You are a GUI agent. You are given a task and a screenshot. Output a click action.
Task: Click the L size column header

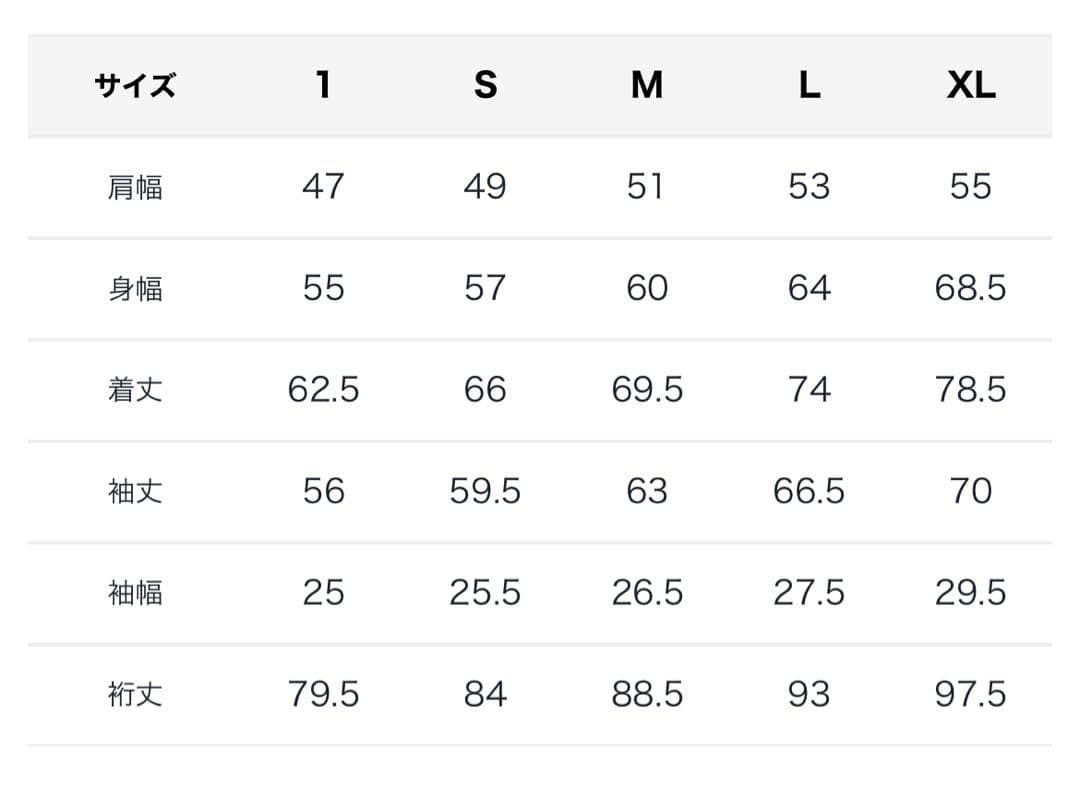[809, 86]
